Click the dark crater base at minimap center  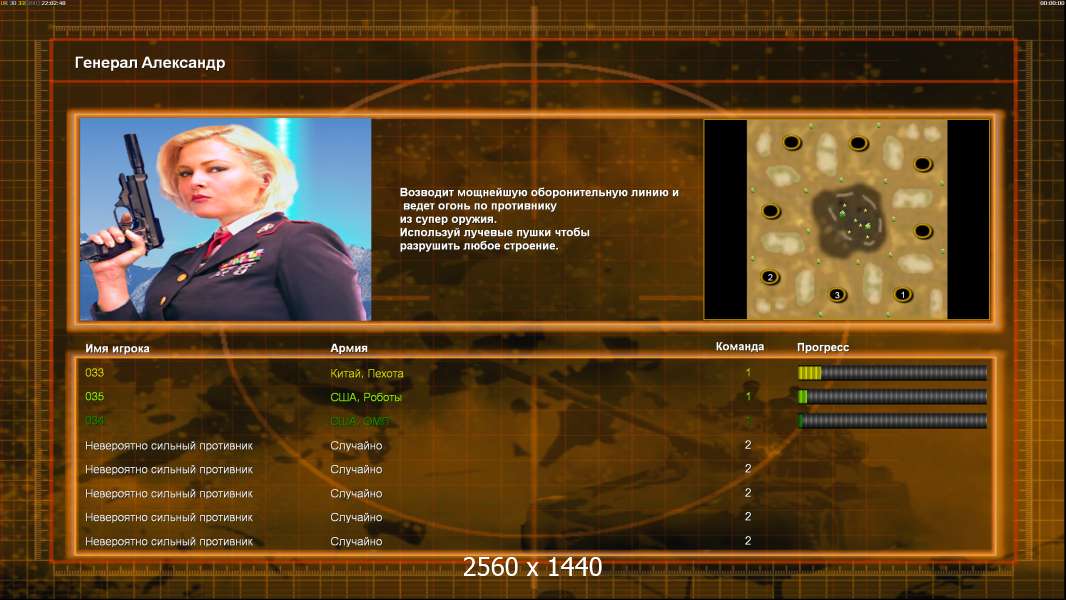click(x=847, y=222)
